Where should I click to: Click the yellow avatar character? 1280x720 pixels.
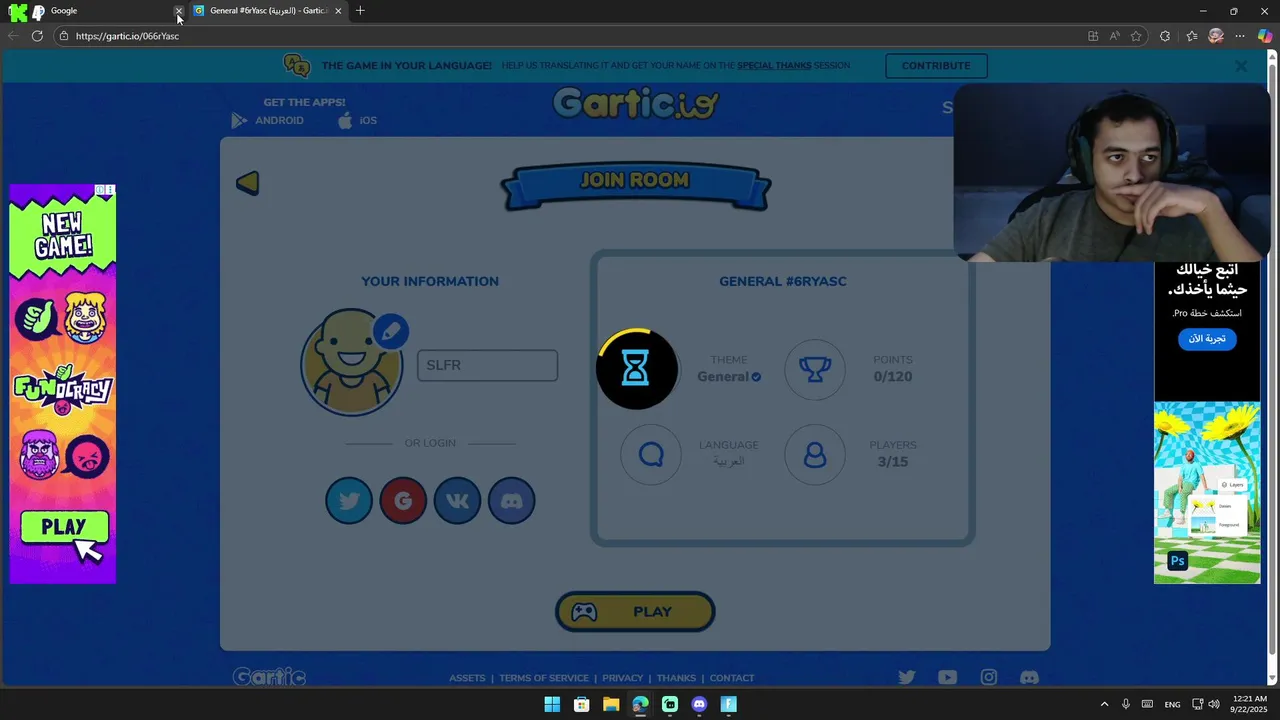pyautogui.click(x=351, y=362)
